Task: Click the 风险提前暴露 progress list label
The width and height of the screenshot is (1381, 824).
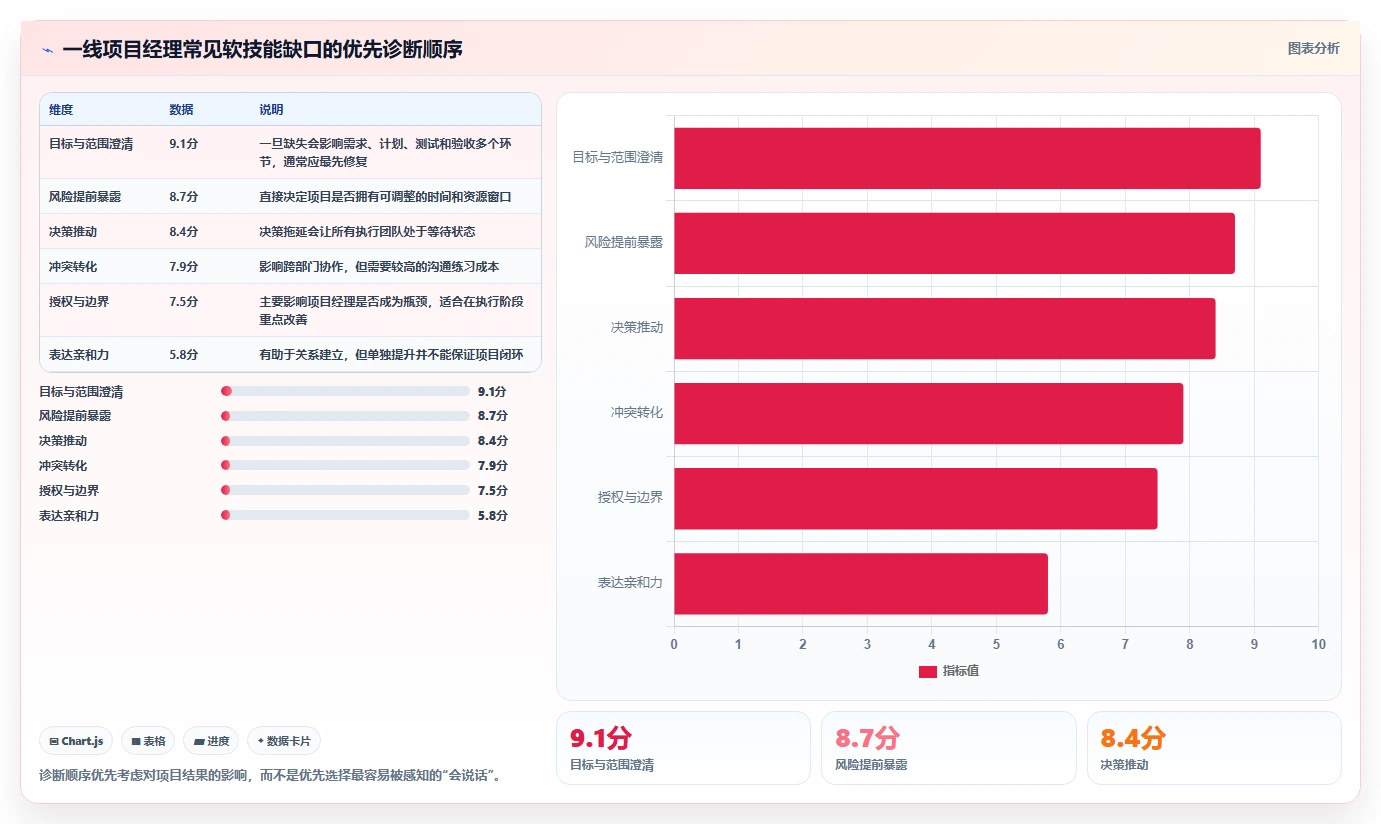Action: [75, 416]
